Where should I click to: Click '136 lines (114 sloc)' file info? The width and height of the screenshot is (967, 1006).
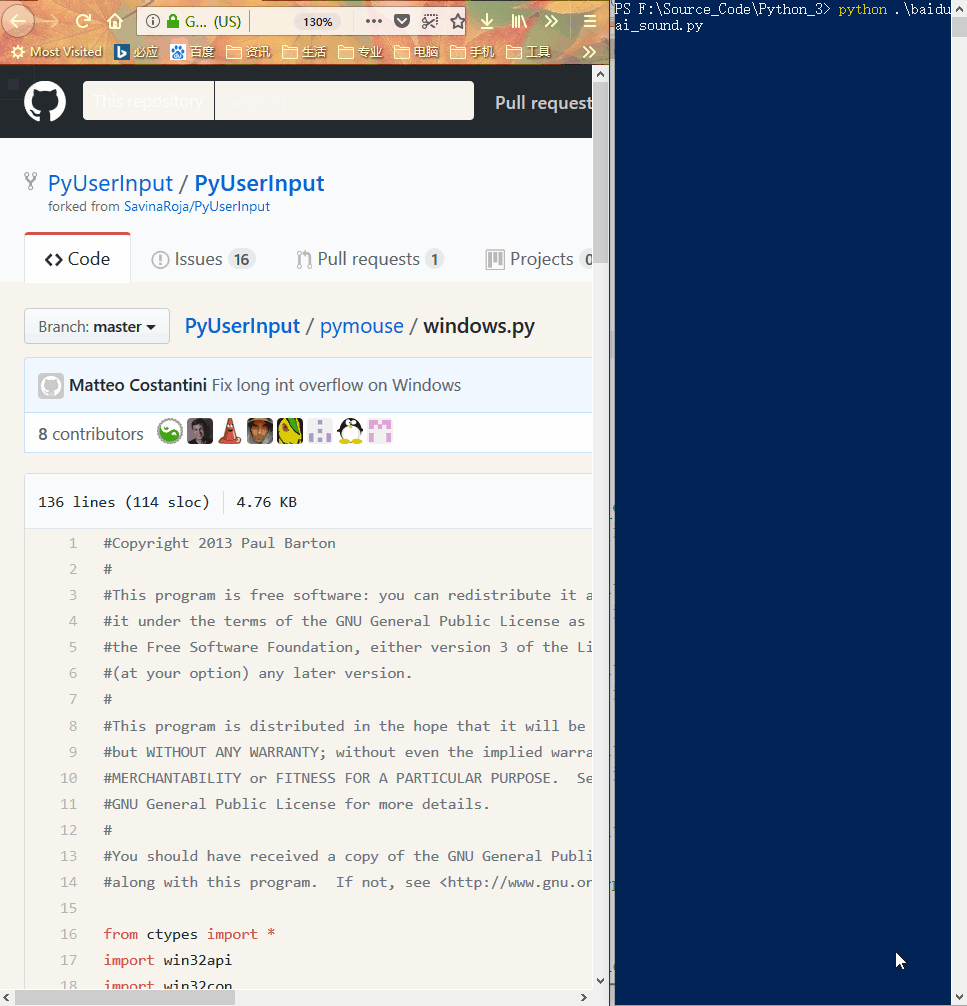(124, 502)
